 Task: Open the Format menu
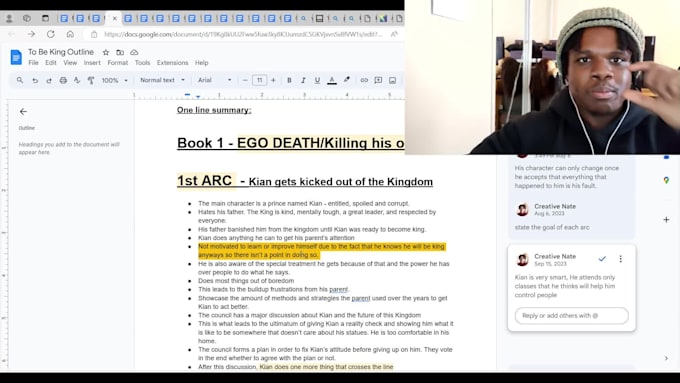coord(118,63)
